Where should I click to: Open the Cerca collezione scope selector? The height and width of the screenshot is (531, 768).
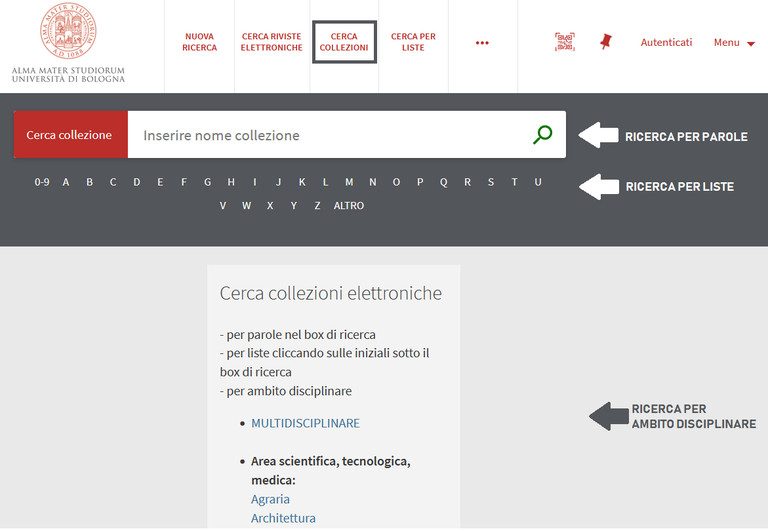point(70,135)
